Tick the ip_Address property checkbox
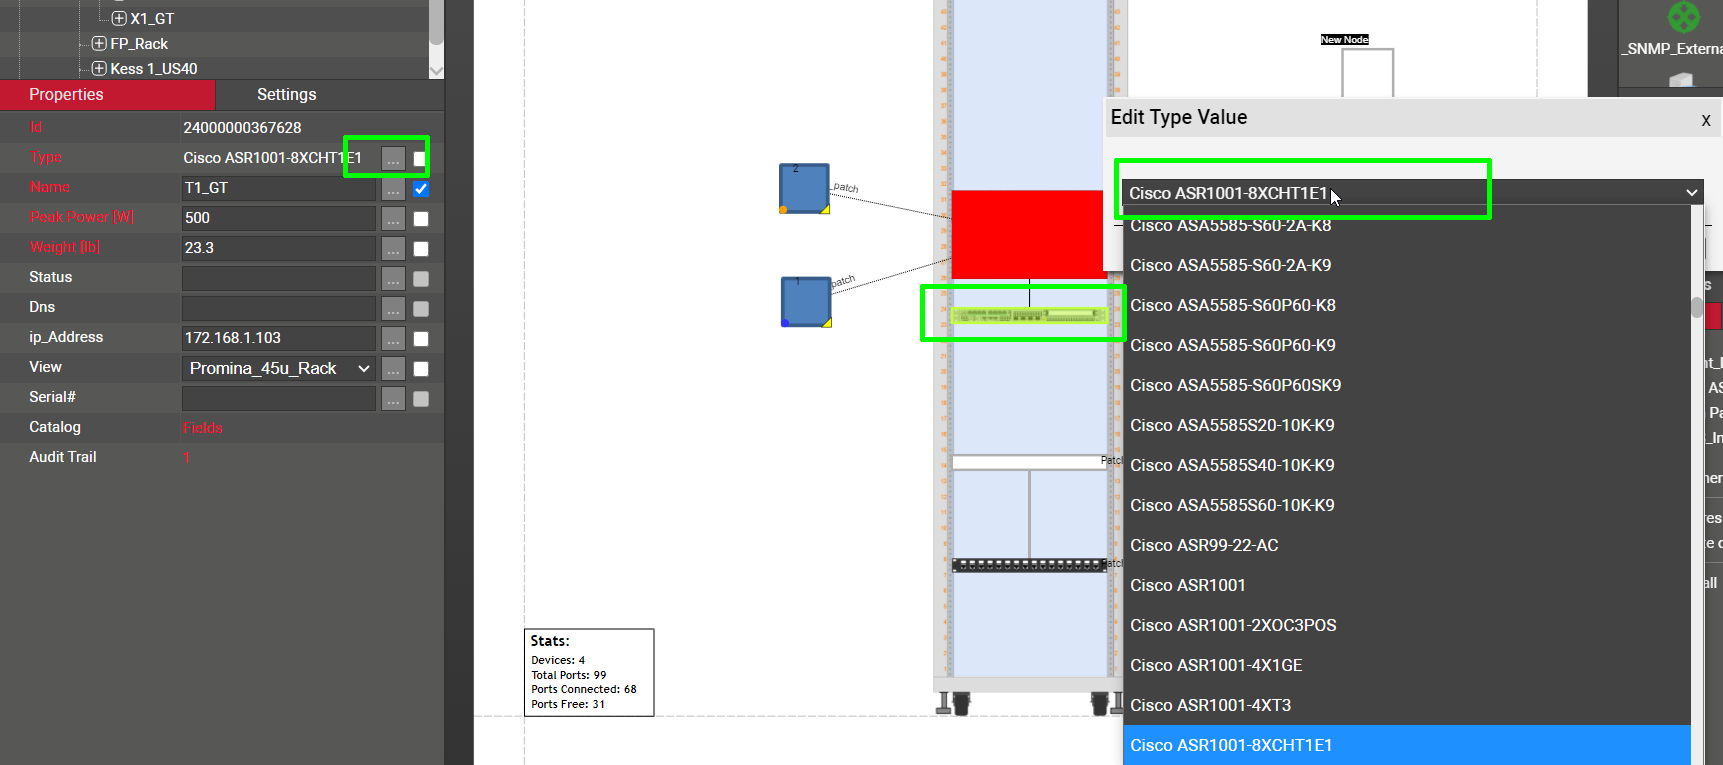This screenshot has height=765, width=1723. (x=421, y=339)
